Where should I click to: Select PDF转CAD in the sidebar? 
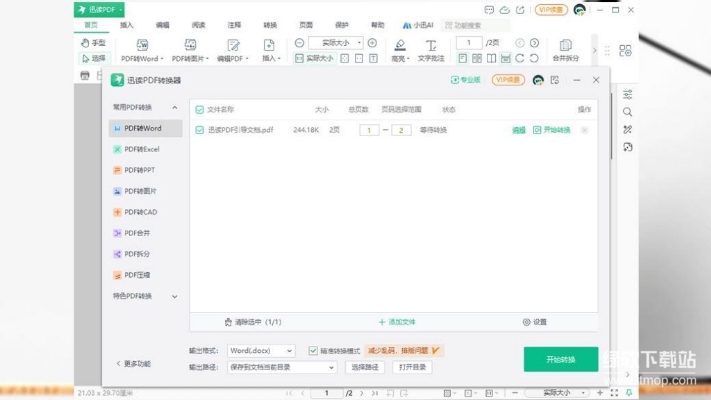pyautogui.click(x=146, y=212)
